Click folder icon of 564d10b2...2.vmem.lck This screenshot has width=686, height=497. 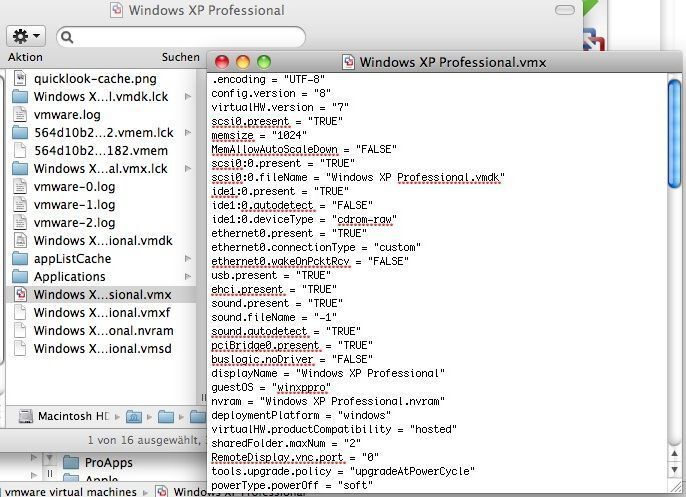[x=20, y=132]
